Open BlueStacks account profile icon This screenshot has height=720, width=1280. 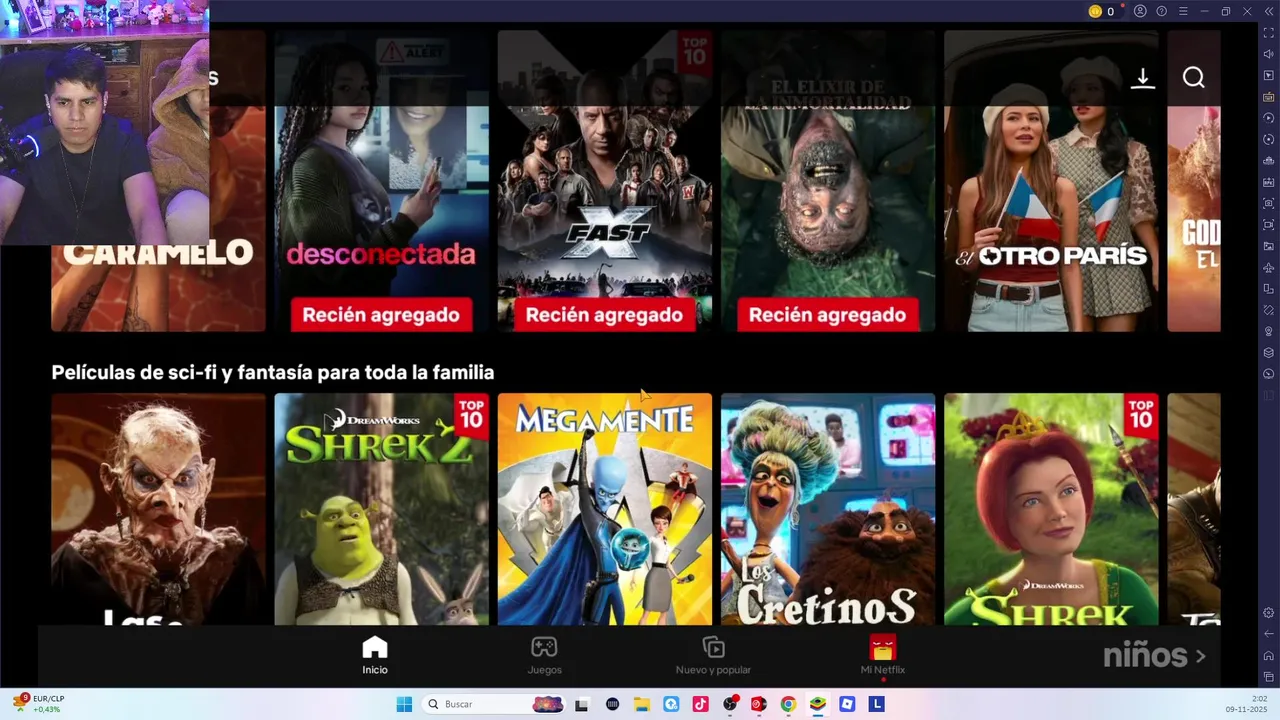(x=1140, y=11)
